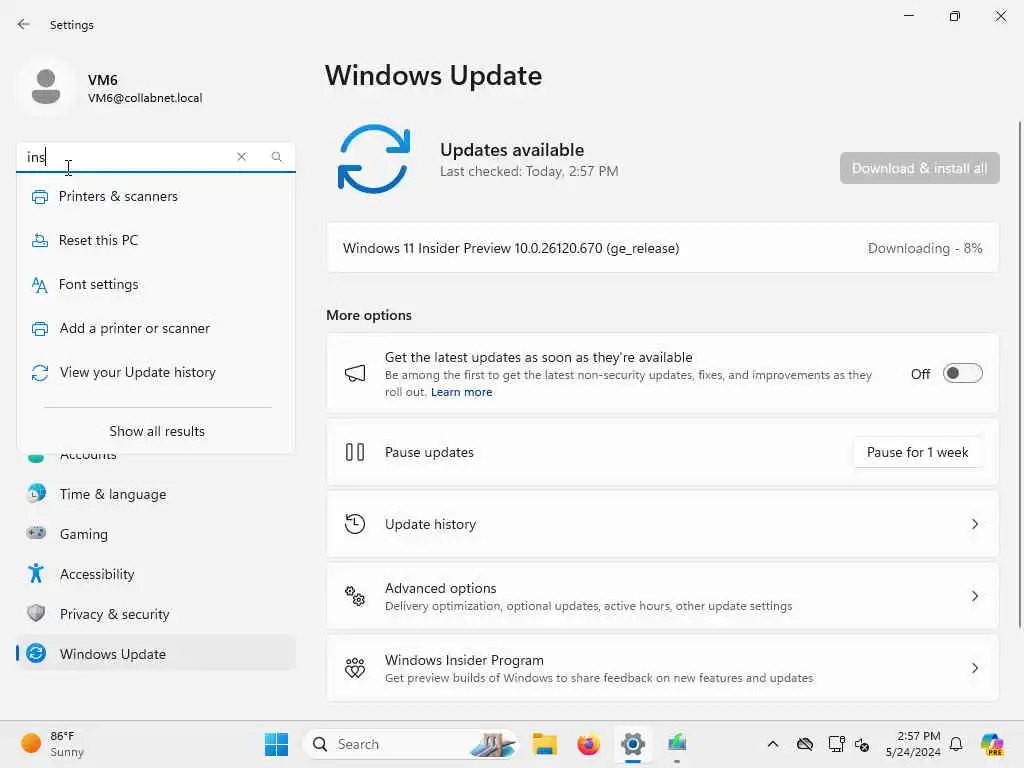Screen dimensions: 1024x768
Task: Select Font settings search suggestion
Action: pos(155,285)
